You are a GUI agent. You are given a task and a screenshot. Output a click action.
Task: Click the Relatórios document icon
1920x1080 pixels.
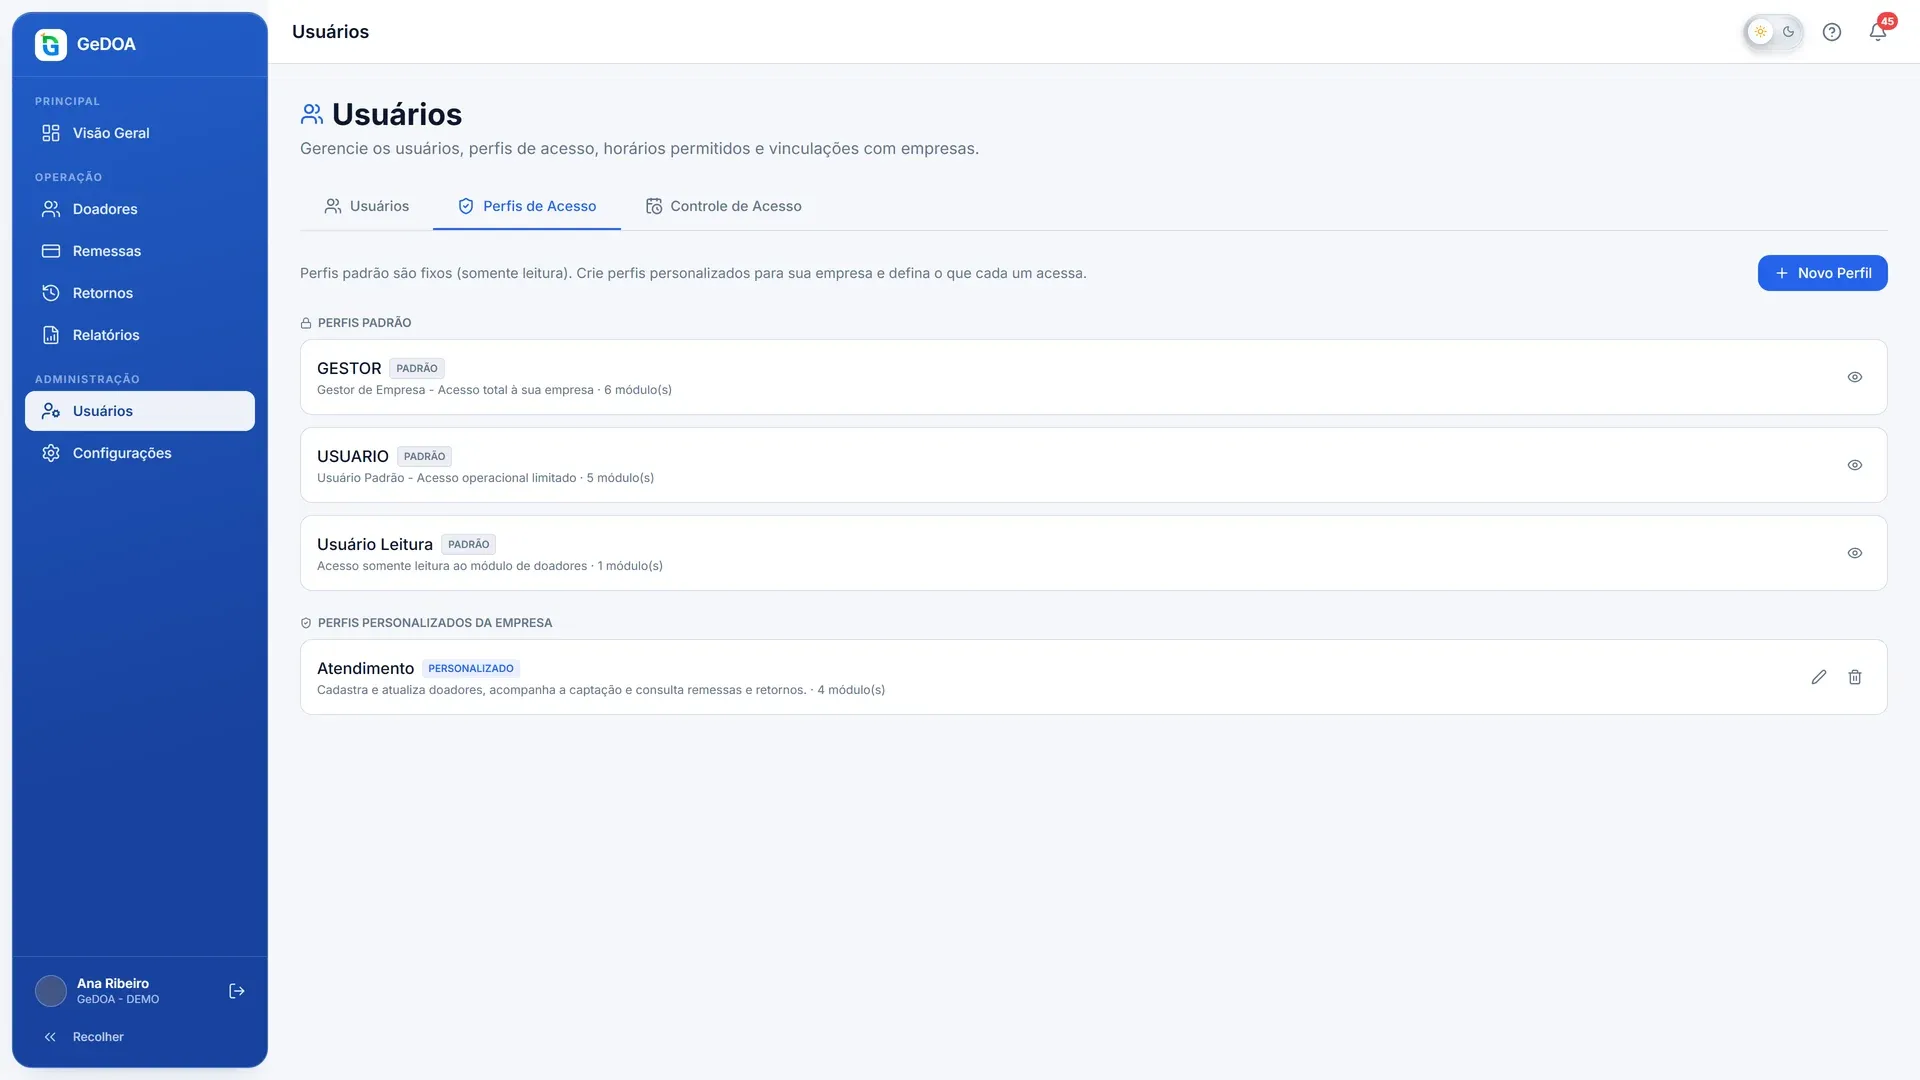pyautogui.click(x=51, y=335)
